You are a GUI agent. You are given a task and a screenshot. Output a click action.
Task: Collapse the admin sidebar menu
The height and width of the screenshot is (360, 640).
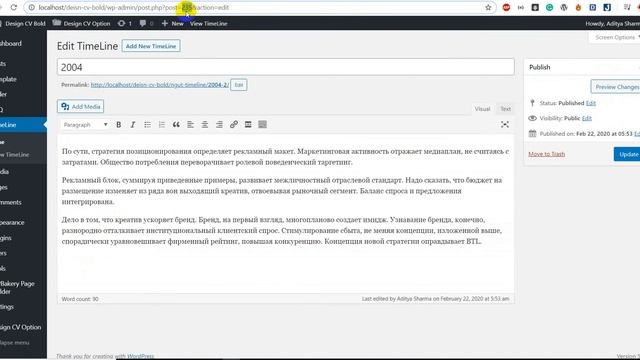point(16,343)
